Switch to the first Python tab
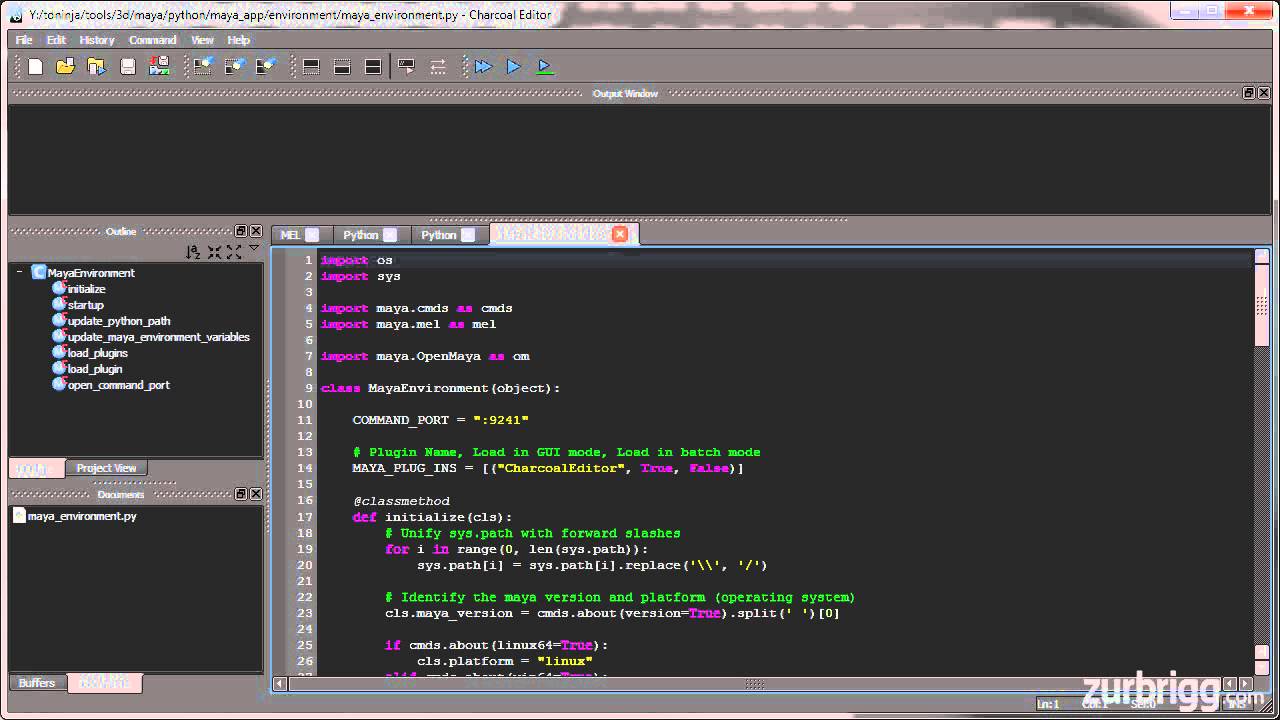This screenshot has height=720, width=1280. tap(361, 235)
